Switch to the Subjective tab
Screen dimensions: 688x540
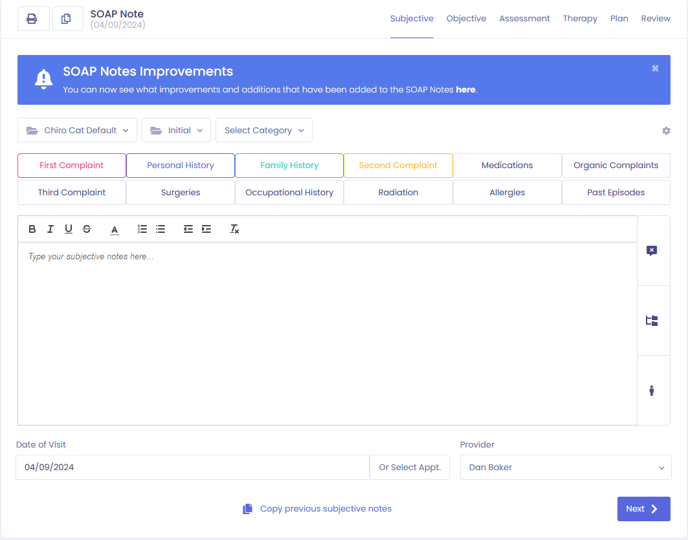pos(412,18)
